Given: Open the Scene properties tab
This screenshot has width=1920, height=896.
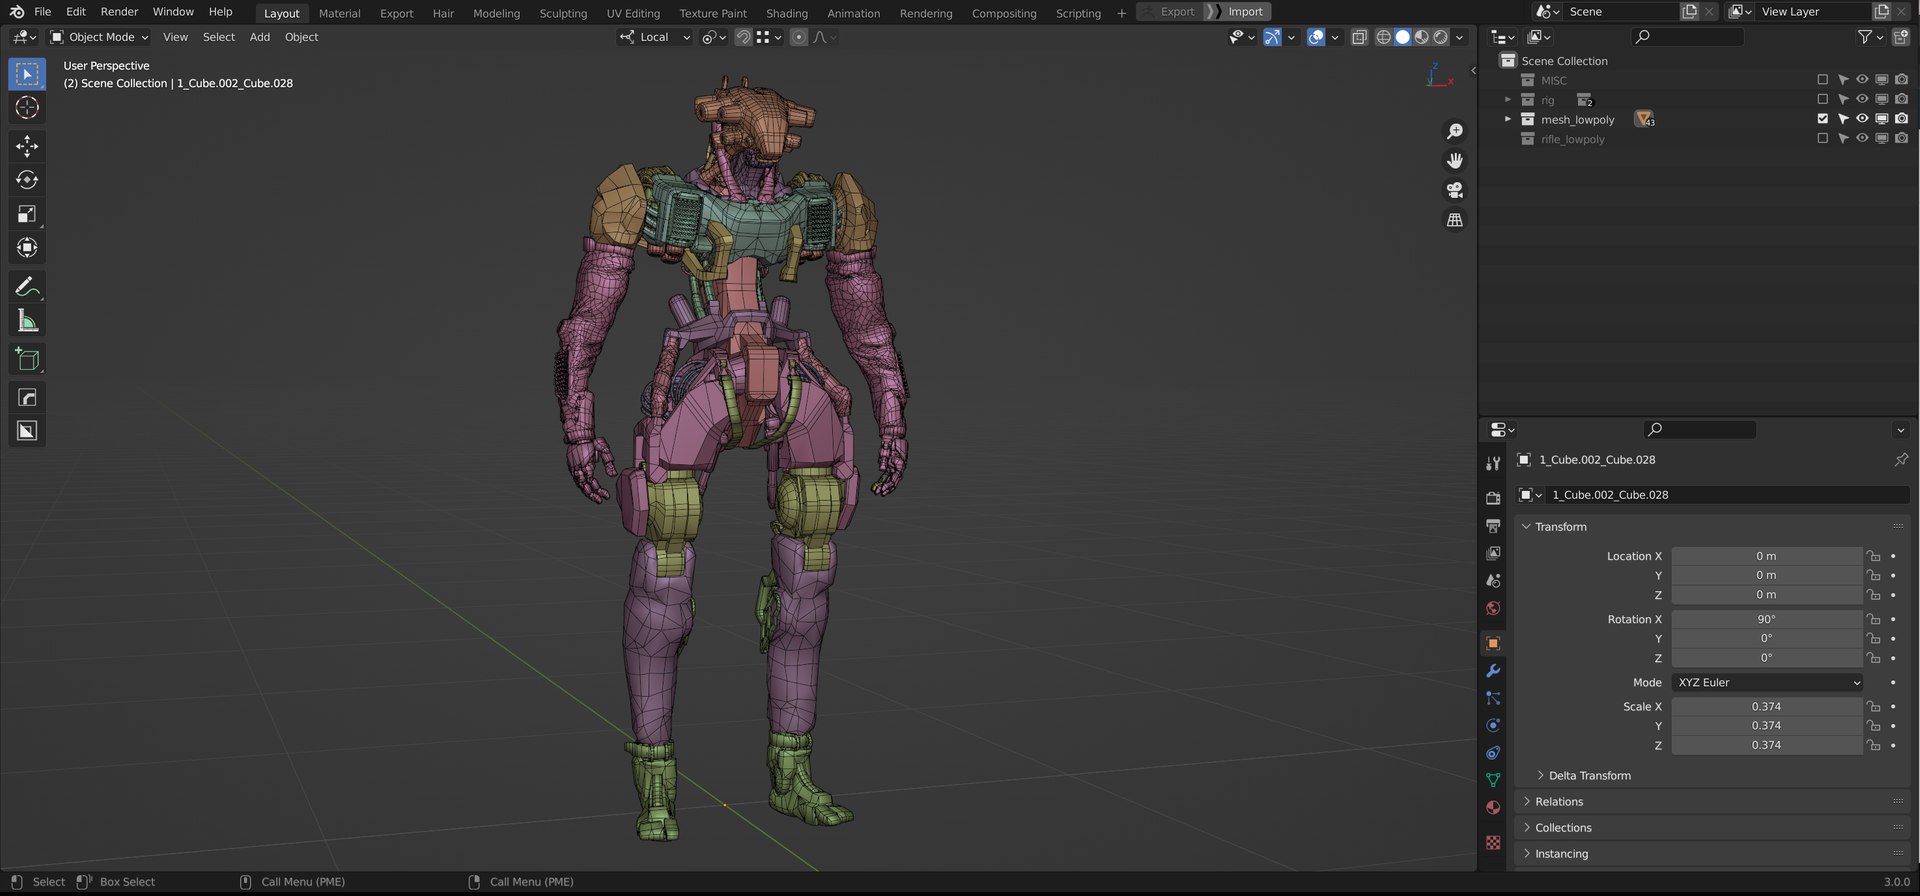Looking at the screenshot, I should pyautogui.click(x=1493, y=580).
